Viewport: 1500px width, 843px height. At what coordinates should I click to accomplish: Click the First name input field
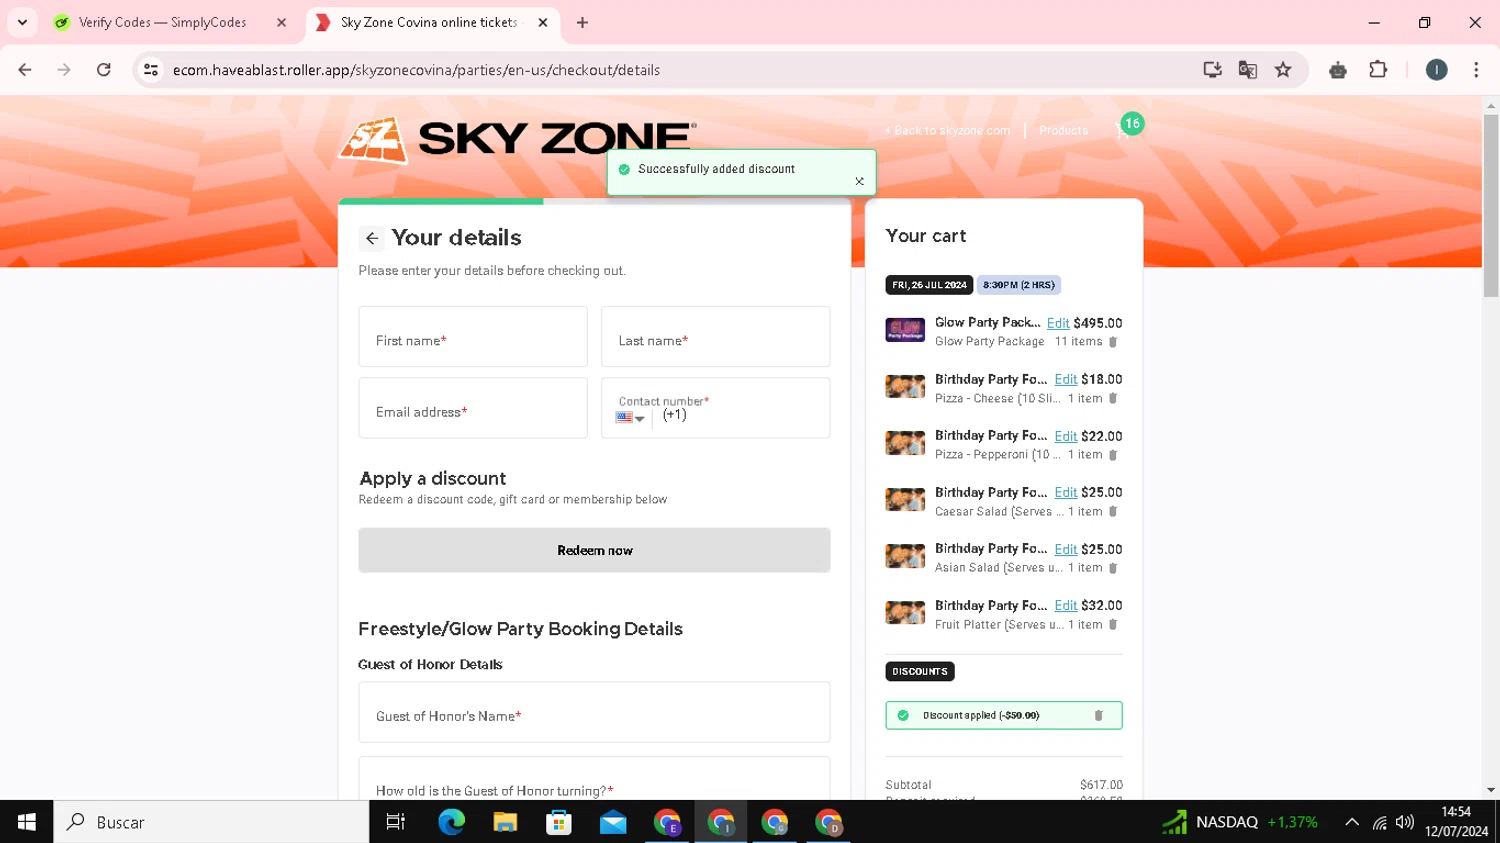click(x=473, y=337)
